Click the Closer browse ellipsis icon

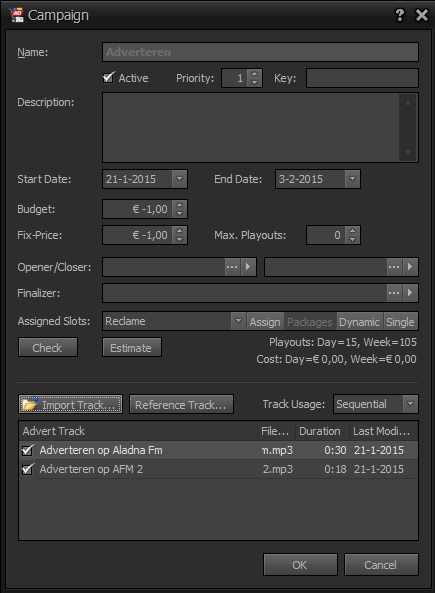click(x=394, y=267)
